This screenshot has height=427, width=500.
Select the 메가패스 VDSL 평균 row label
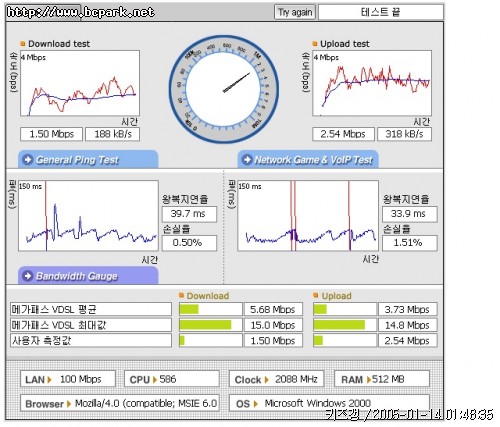click(x=91, y=309)
